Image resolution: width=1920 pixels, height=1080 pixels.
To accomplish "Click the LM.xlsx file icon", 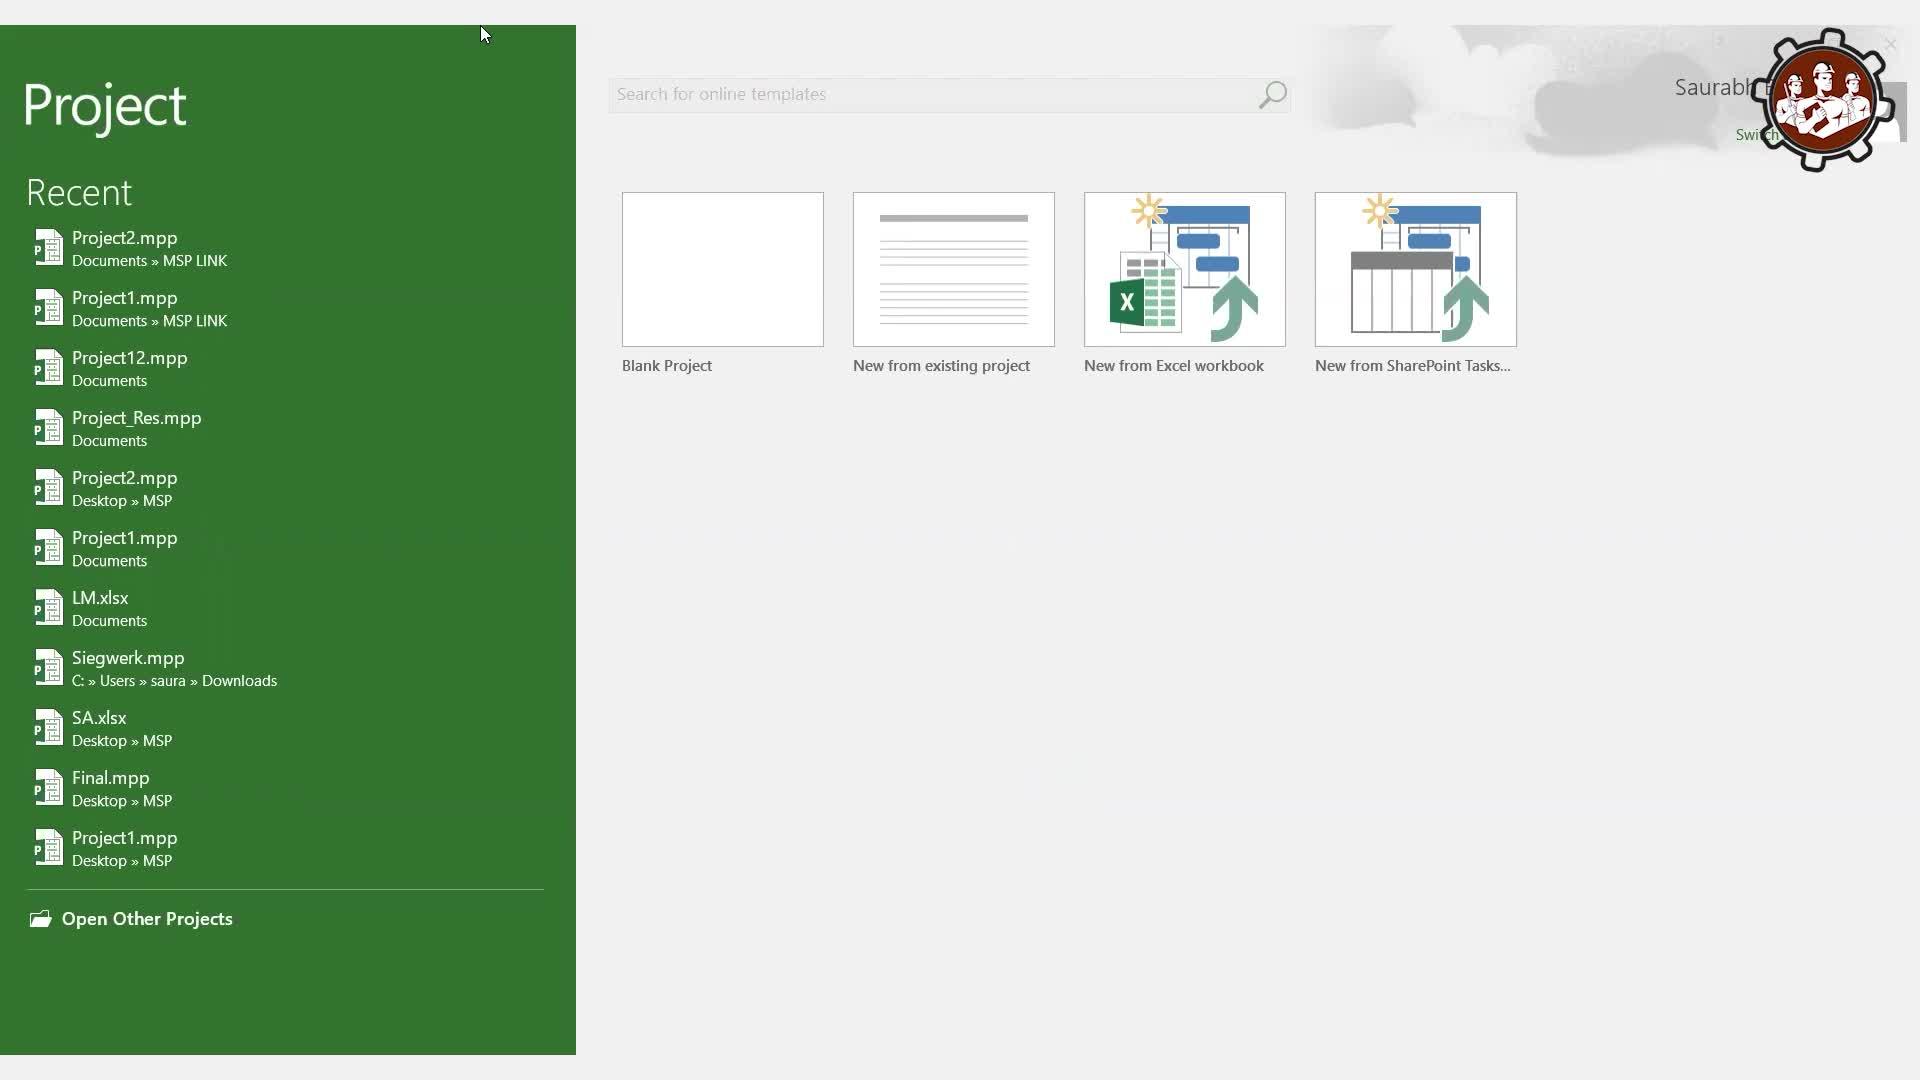I will [x=48, y=608].
